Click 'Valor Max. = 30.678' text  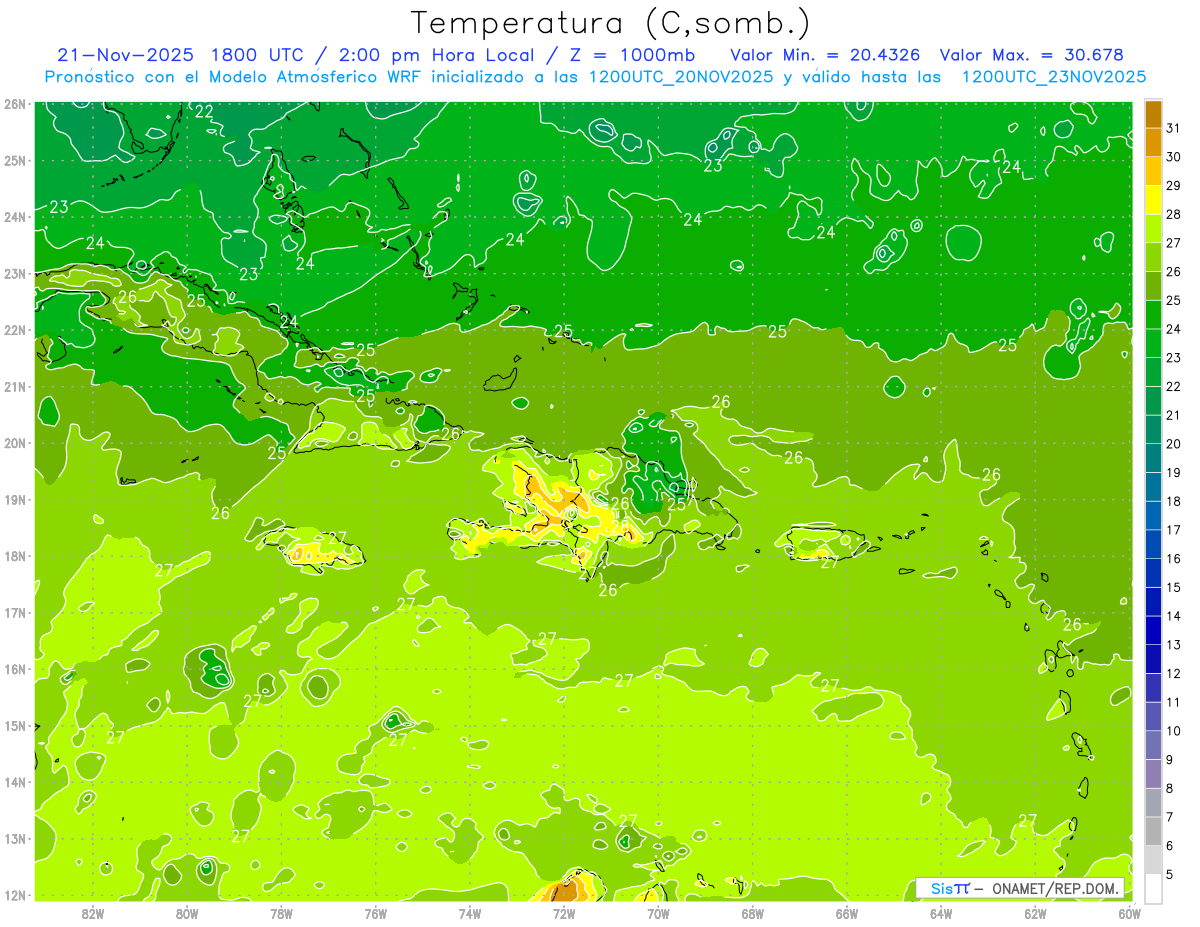[x=1032, y=55]
